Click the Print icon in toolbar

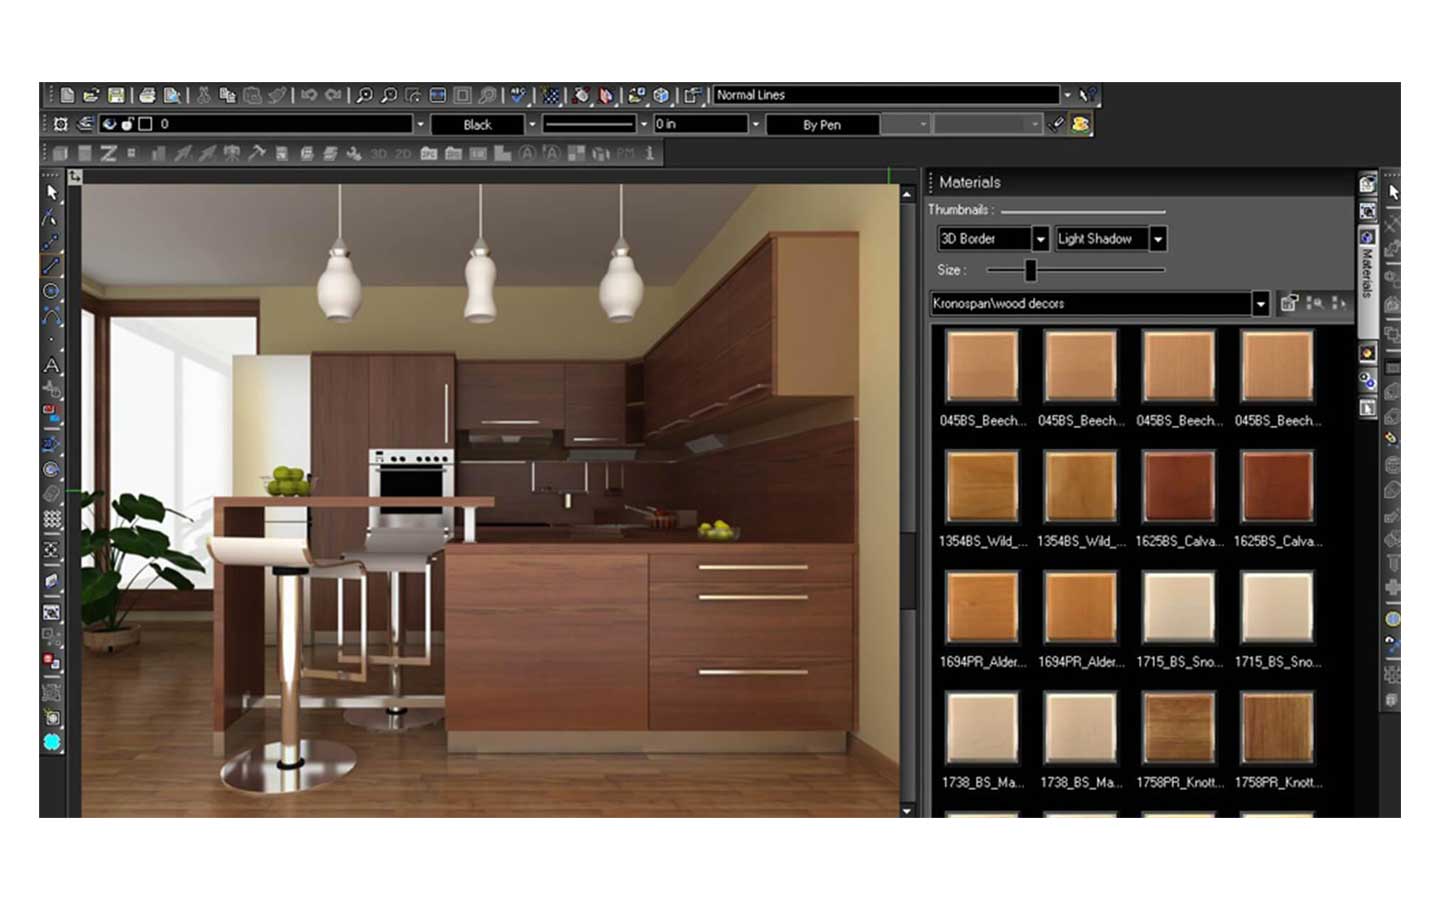tap(147, 95)
